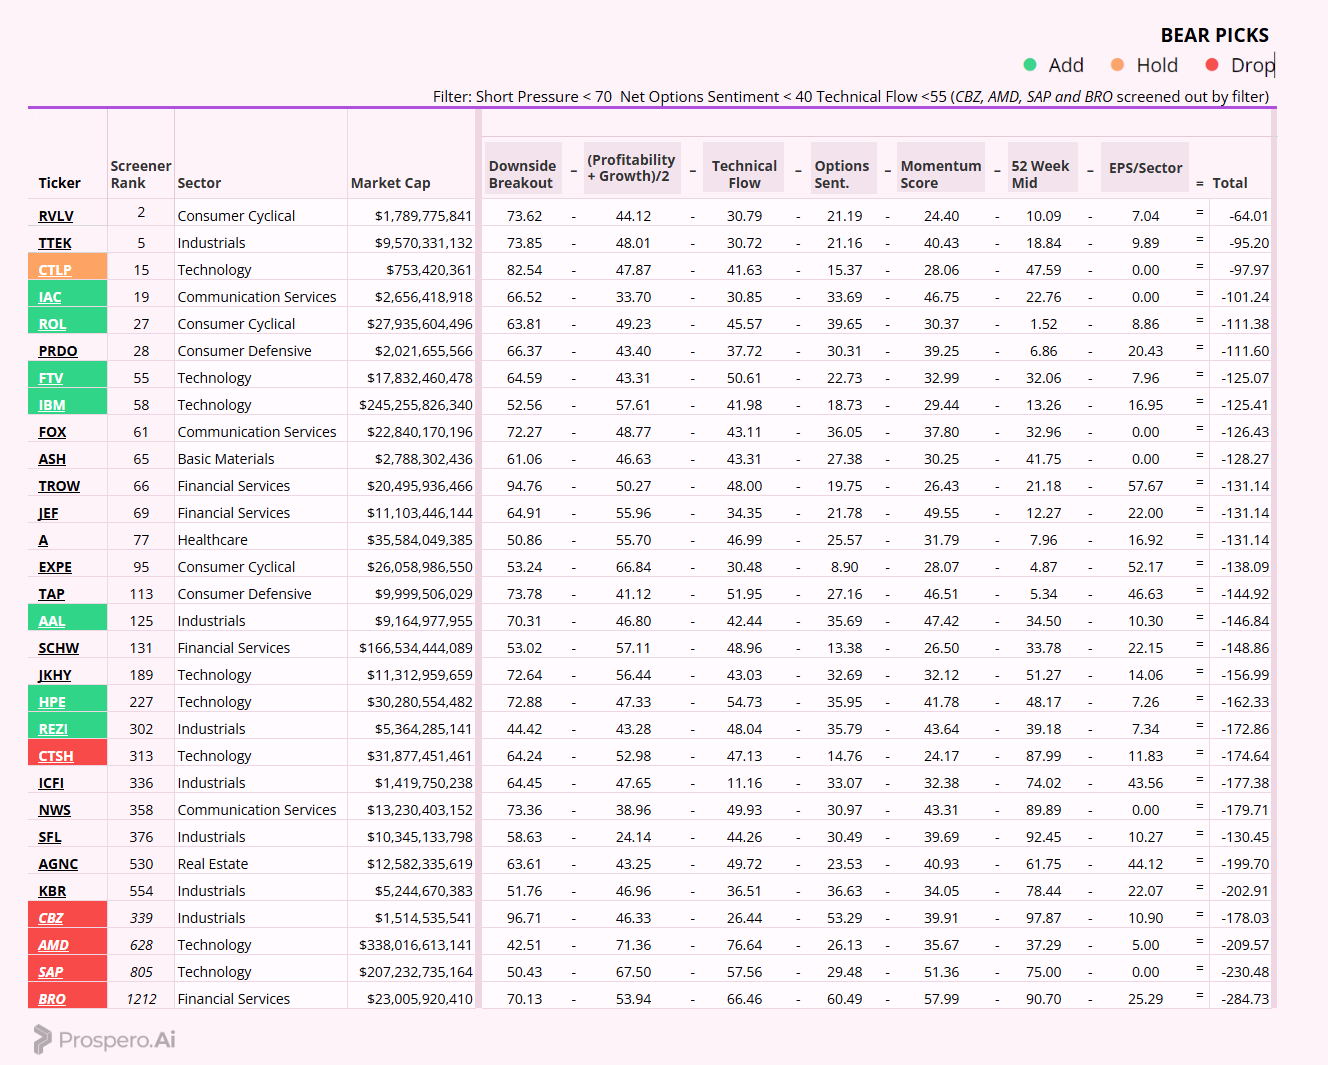
Task: Click the Prospero.Ai logo icon
Action: tap(42, 1039)
